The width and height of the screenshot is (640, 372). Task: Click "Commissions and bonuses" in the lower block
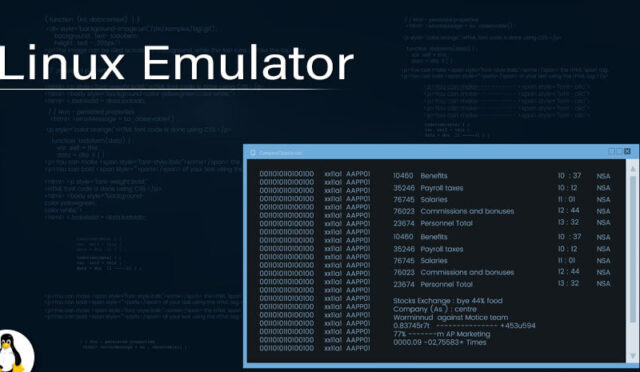[x=467, y=272]
